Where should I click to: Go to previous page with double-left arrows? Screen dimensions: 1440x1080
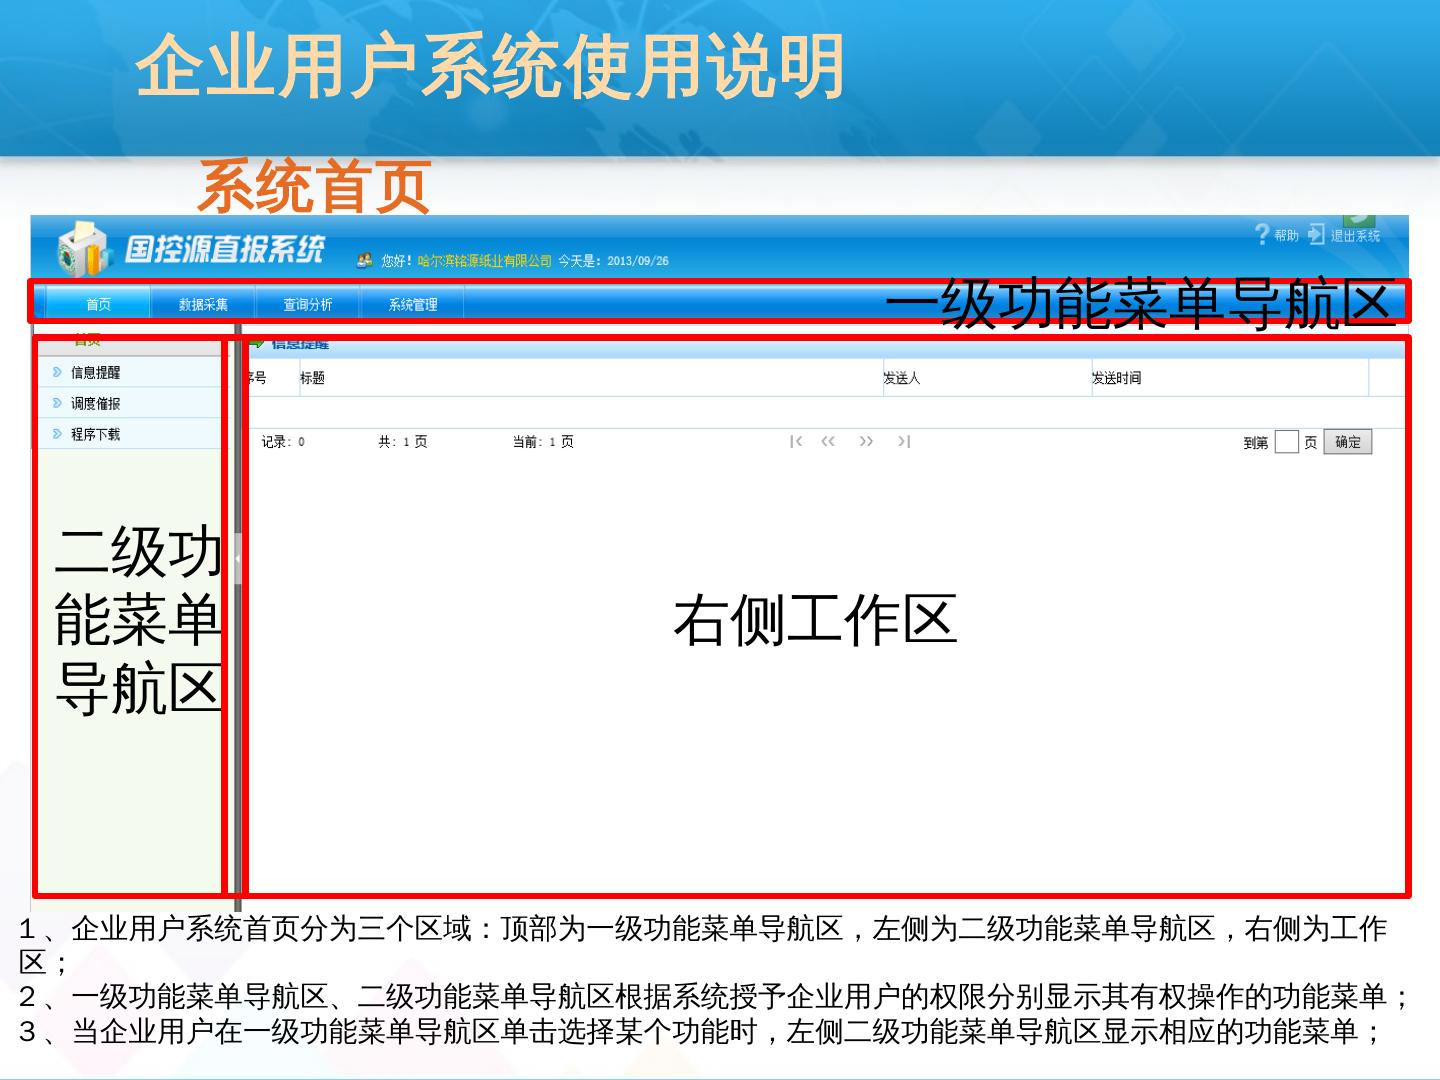[828, 442]
